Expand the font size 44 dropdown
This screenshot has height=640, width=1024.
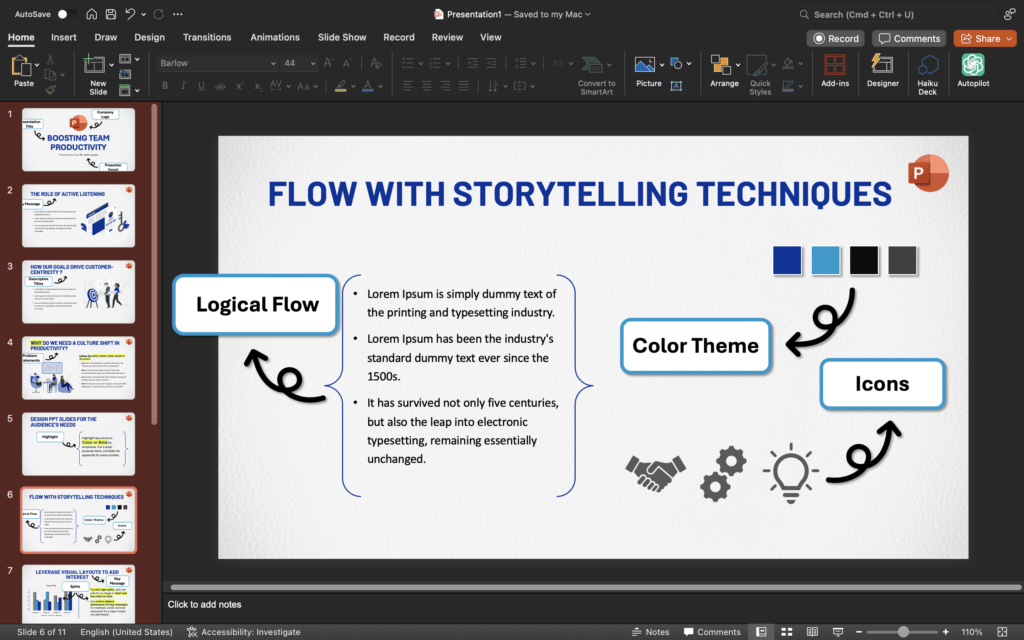pyautogui.click(x=313, y=63)
